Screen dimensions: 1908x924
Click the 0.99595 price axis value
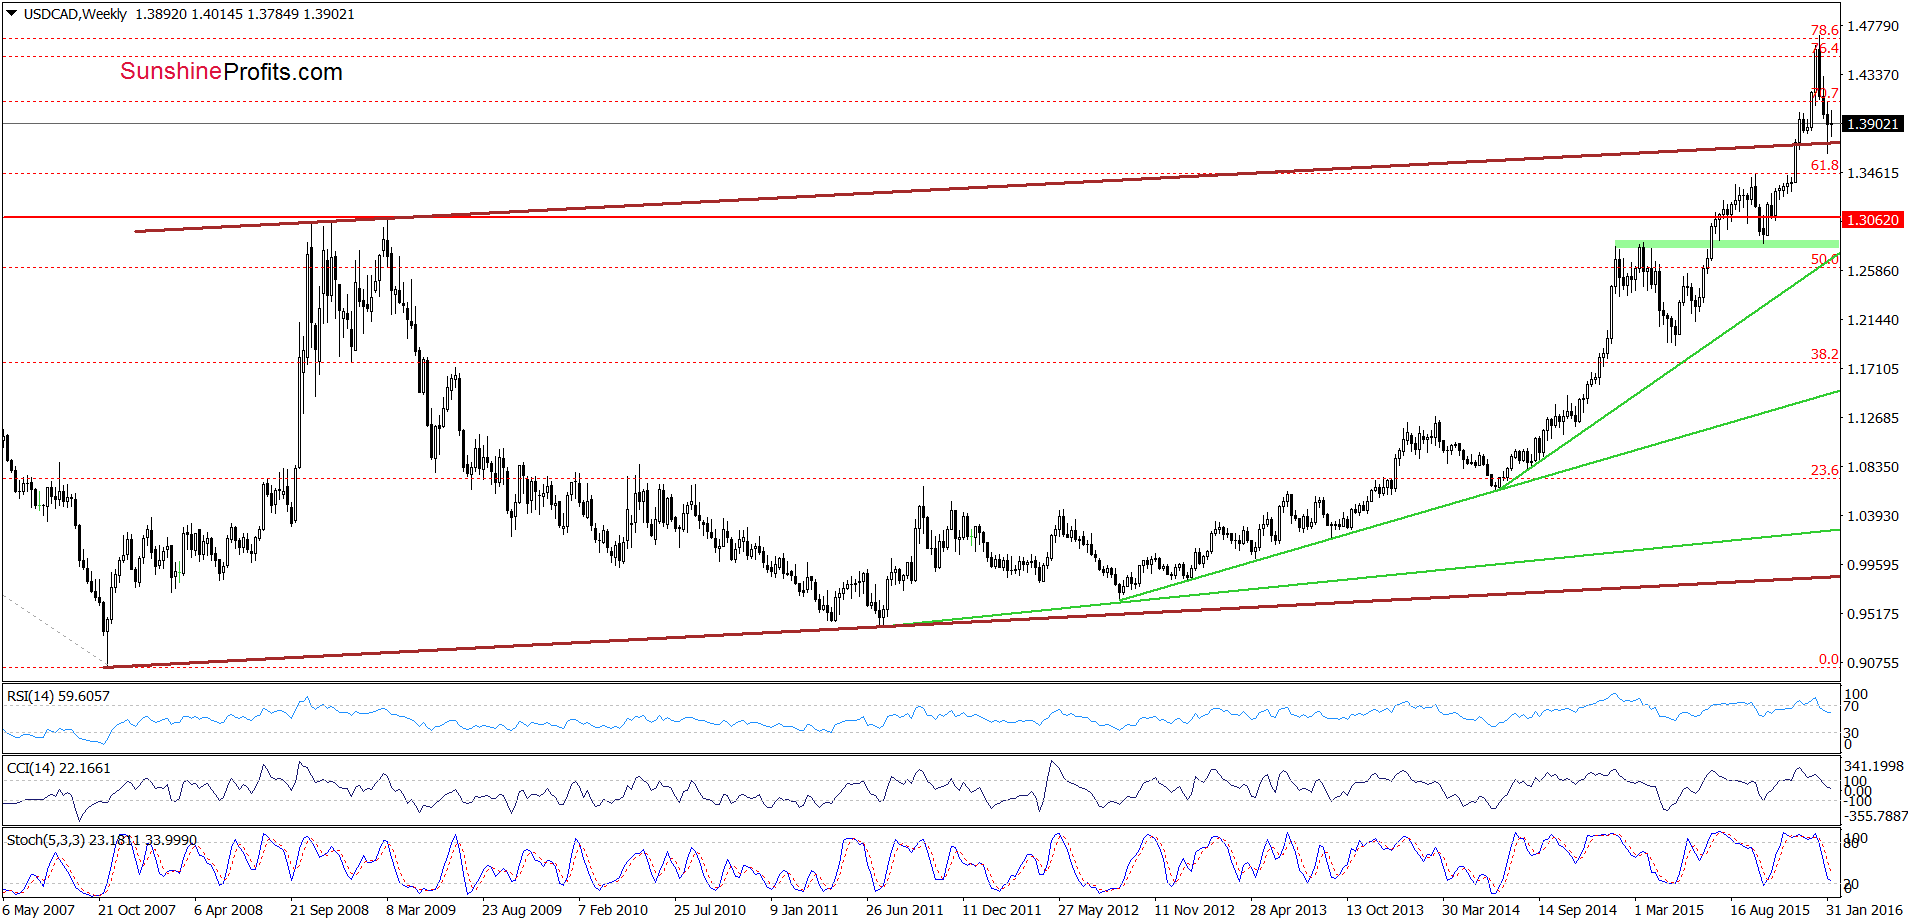[x=1872, y=565]
